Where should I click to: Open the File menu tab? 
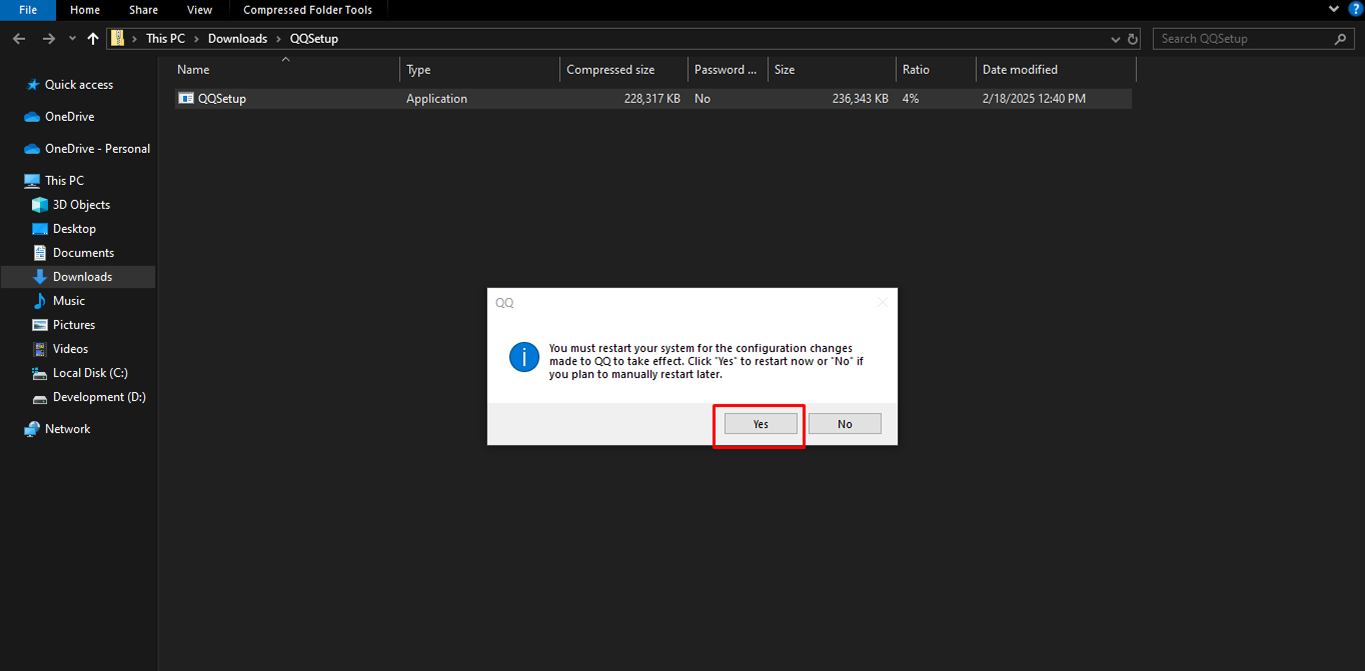coord(28,10)
